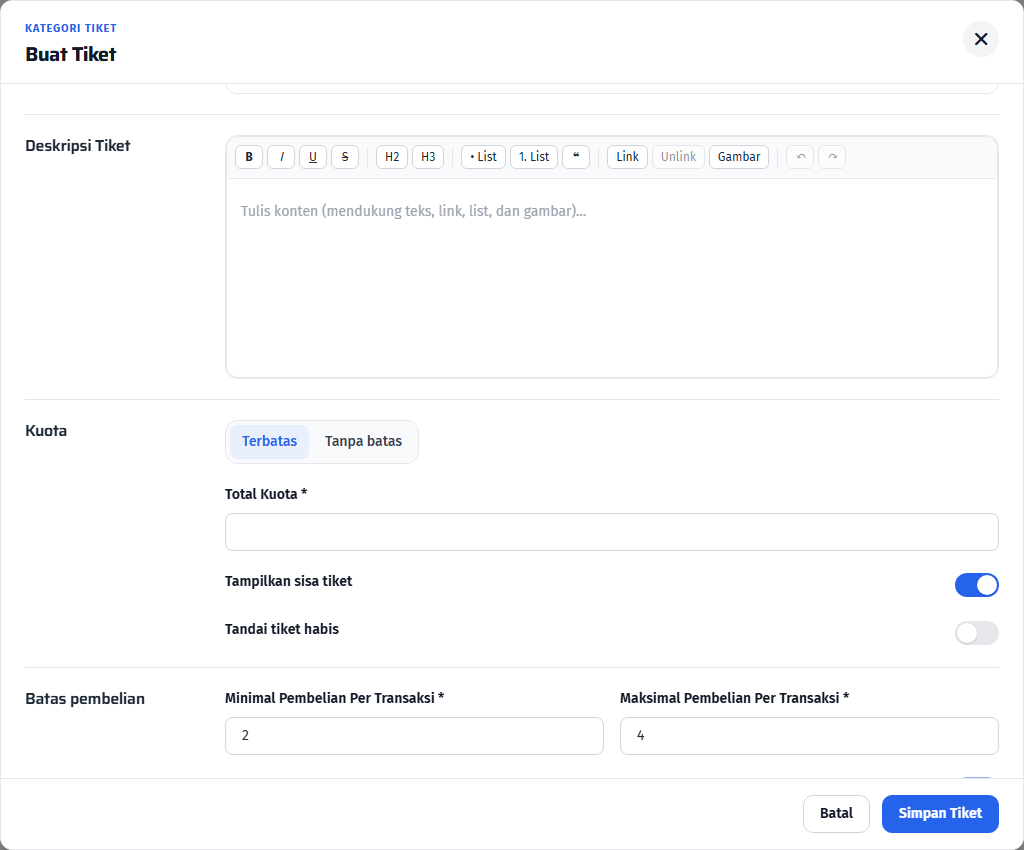
Task: Create a numbered list
Action: click(x=534, y=157)
